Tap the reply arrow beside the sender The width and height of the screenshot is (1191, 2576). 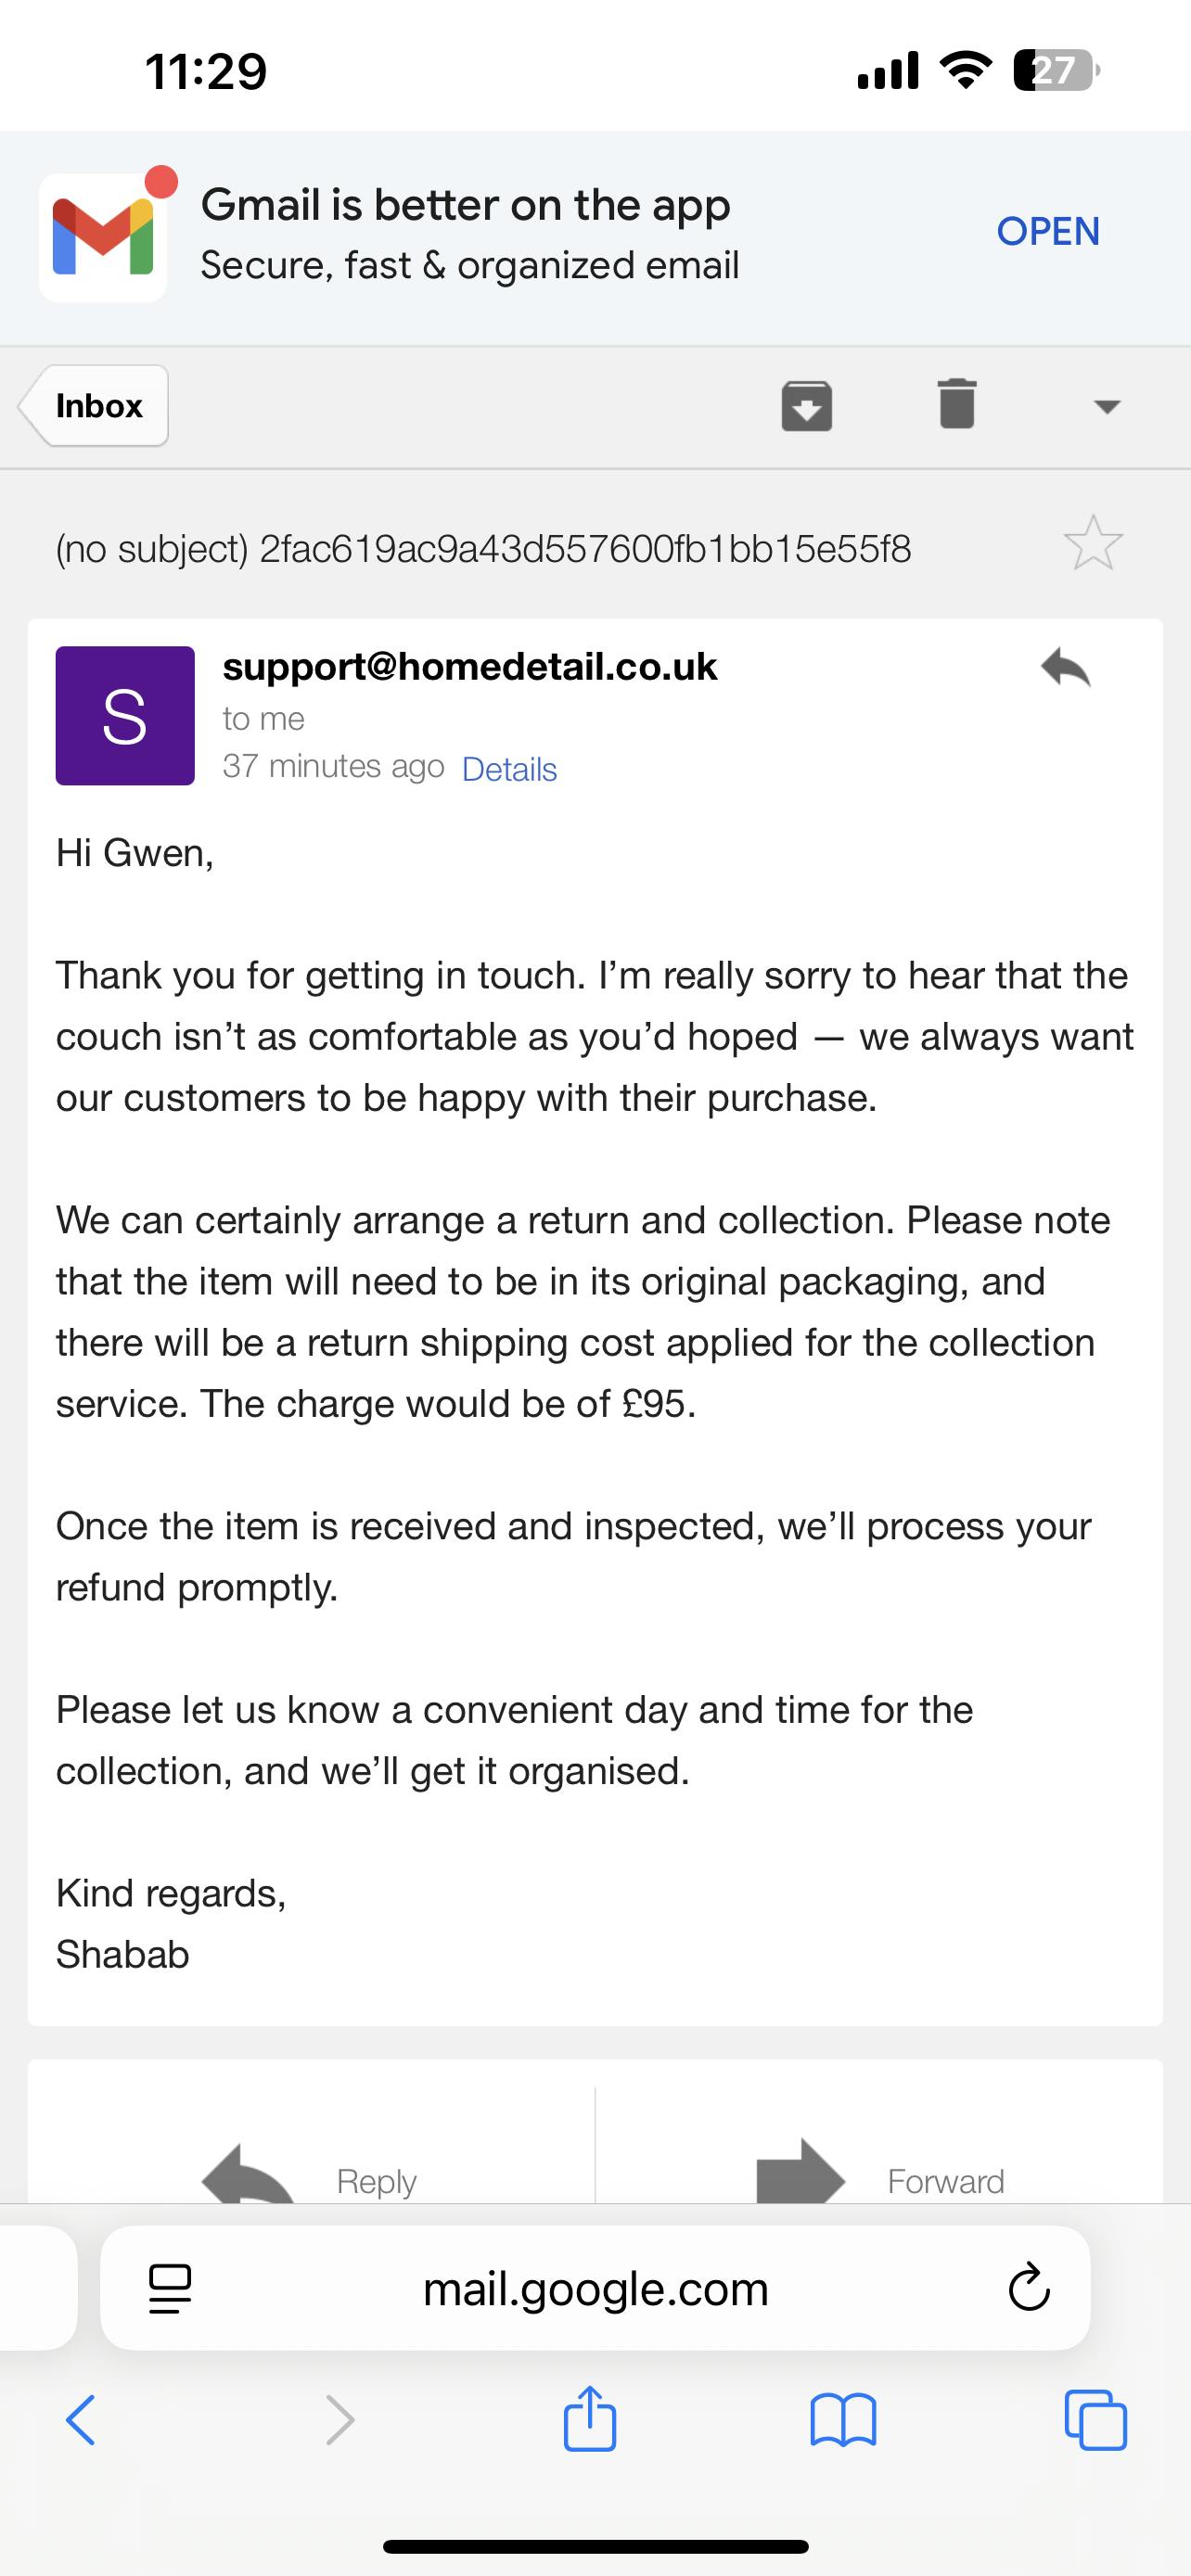tap(1065, 668)
